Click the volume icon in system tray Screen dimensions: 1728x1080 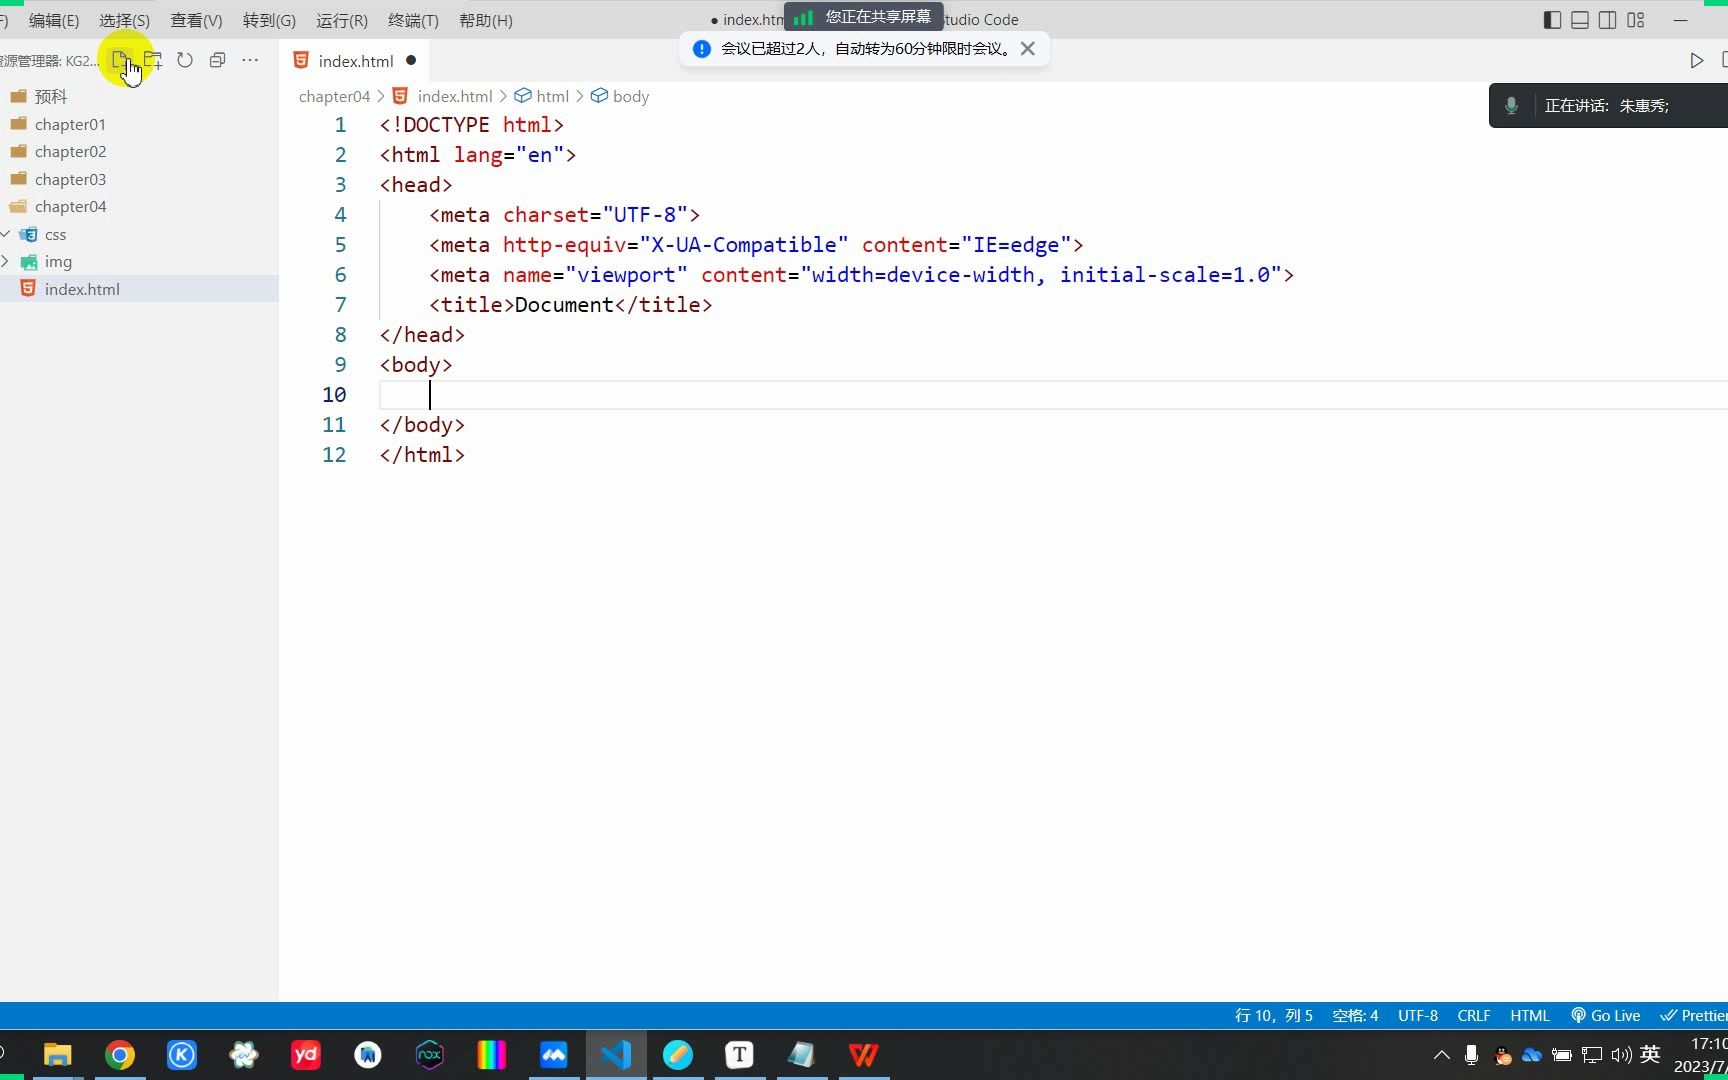pyautogui.click(x=1621, y=1054)
